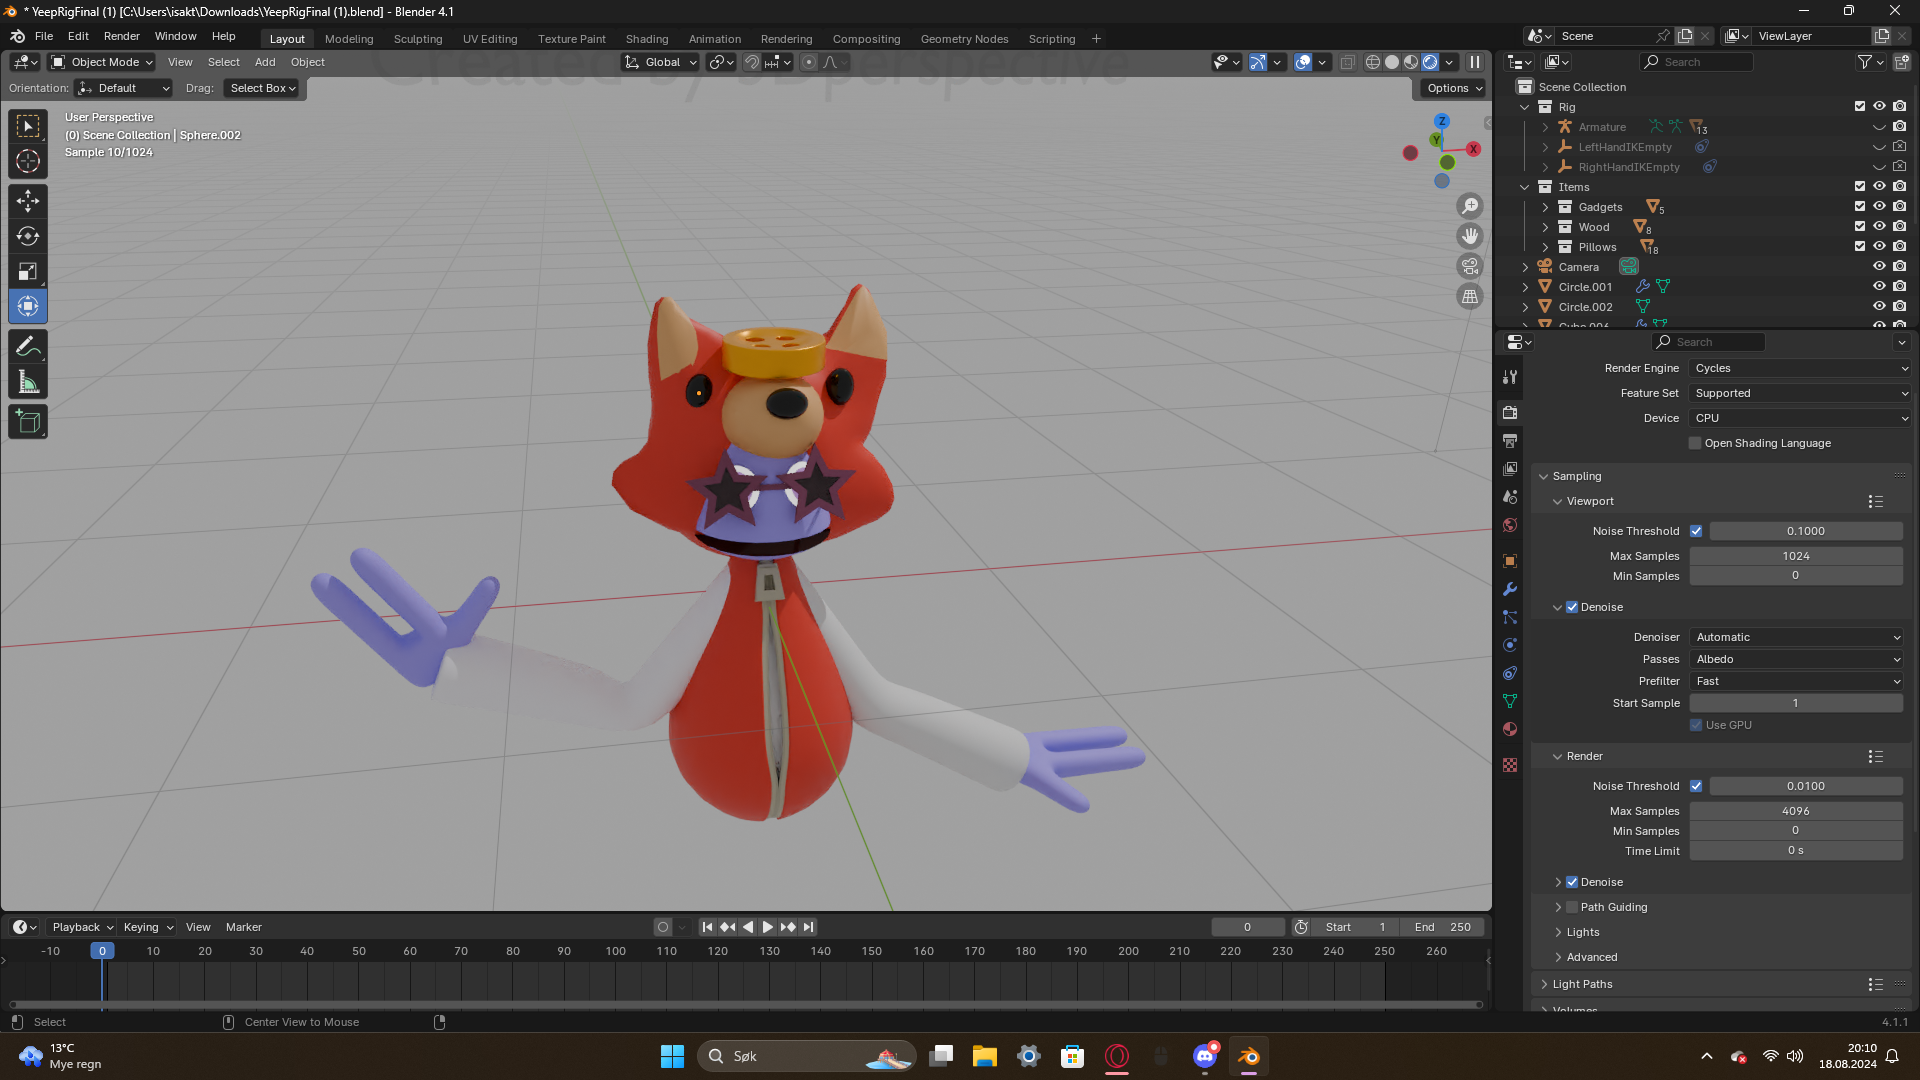
Task: Toggle the Render Denoise checkbox
Action: coord(1572,882)
